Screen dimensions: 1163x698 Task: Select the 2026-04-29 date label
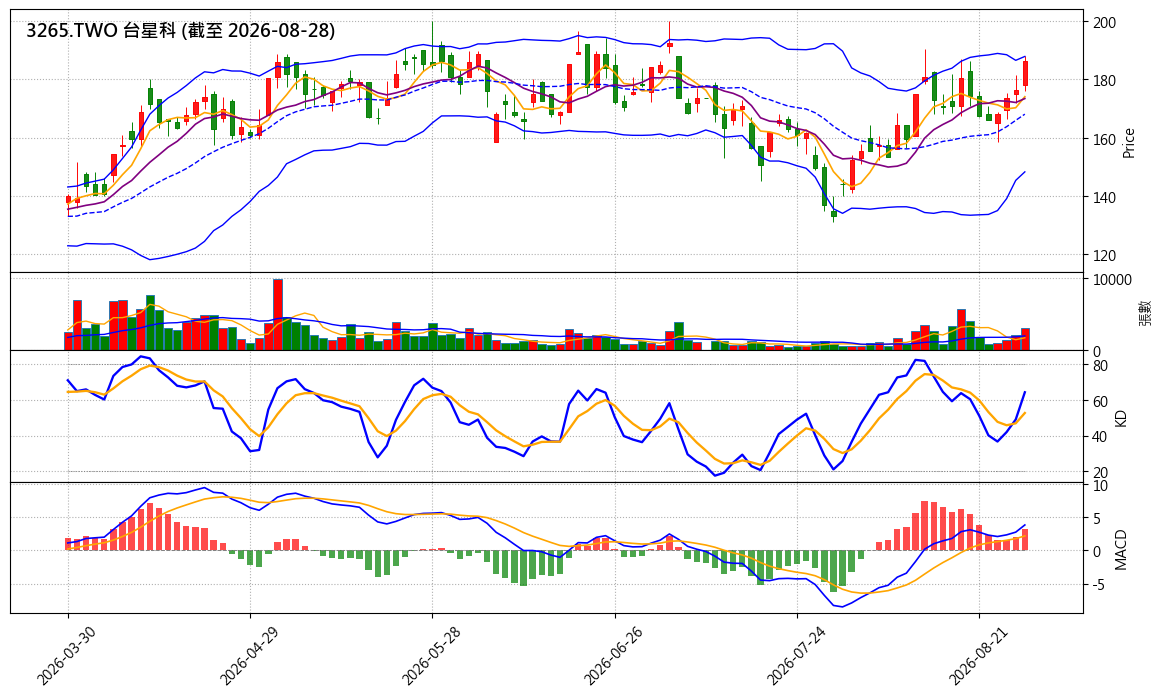point(246,655)
